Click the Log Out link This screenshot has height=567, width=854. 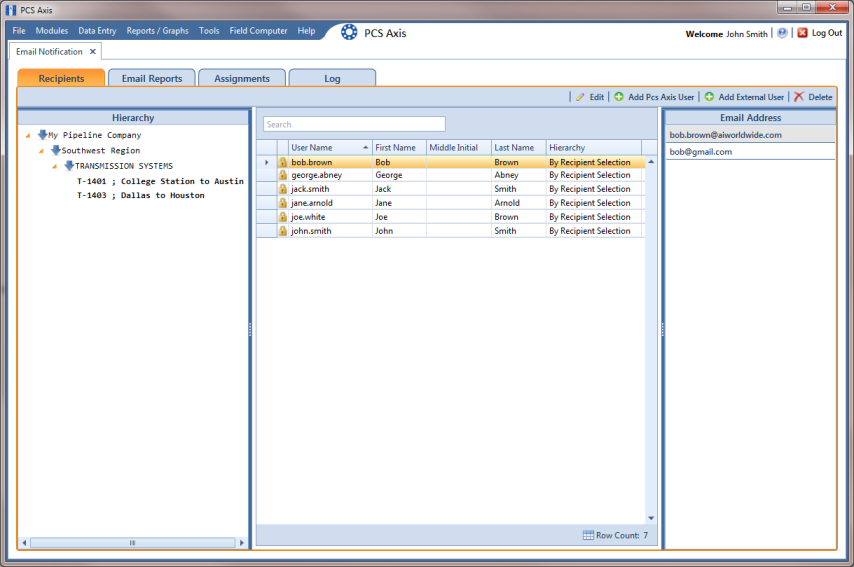827,33
